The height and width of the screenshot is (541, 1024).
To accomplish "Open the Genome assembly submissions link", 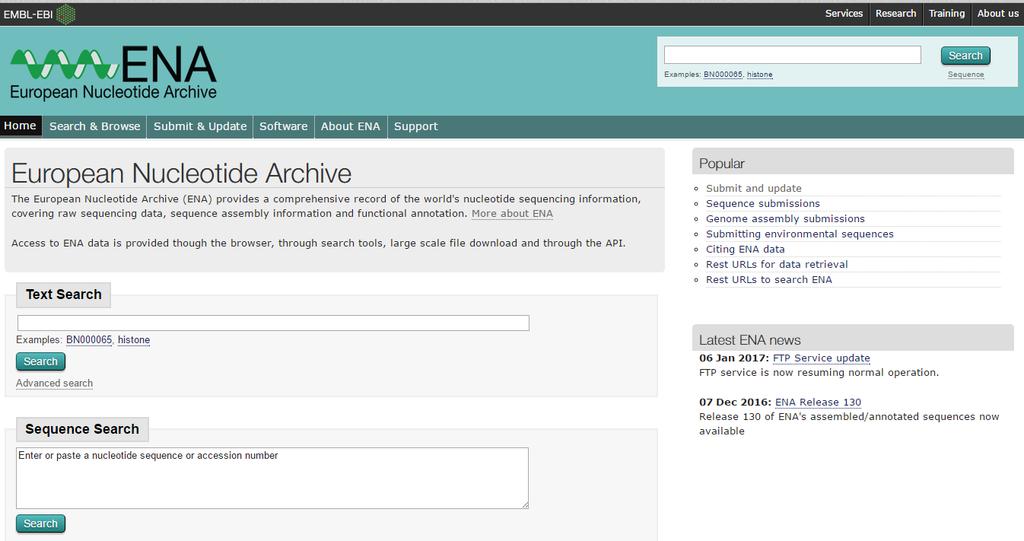I will coord(785,219).
